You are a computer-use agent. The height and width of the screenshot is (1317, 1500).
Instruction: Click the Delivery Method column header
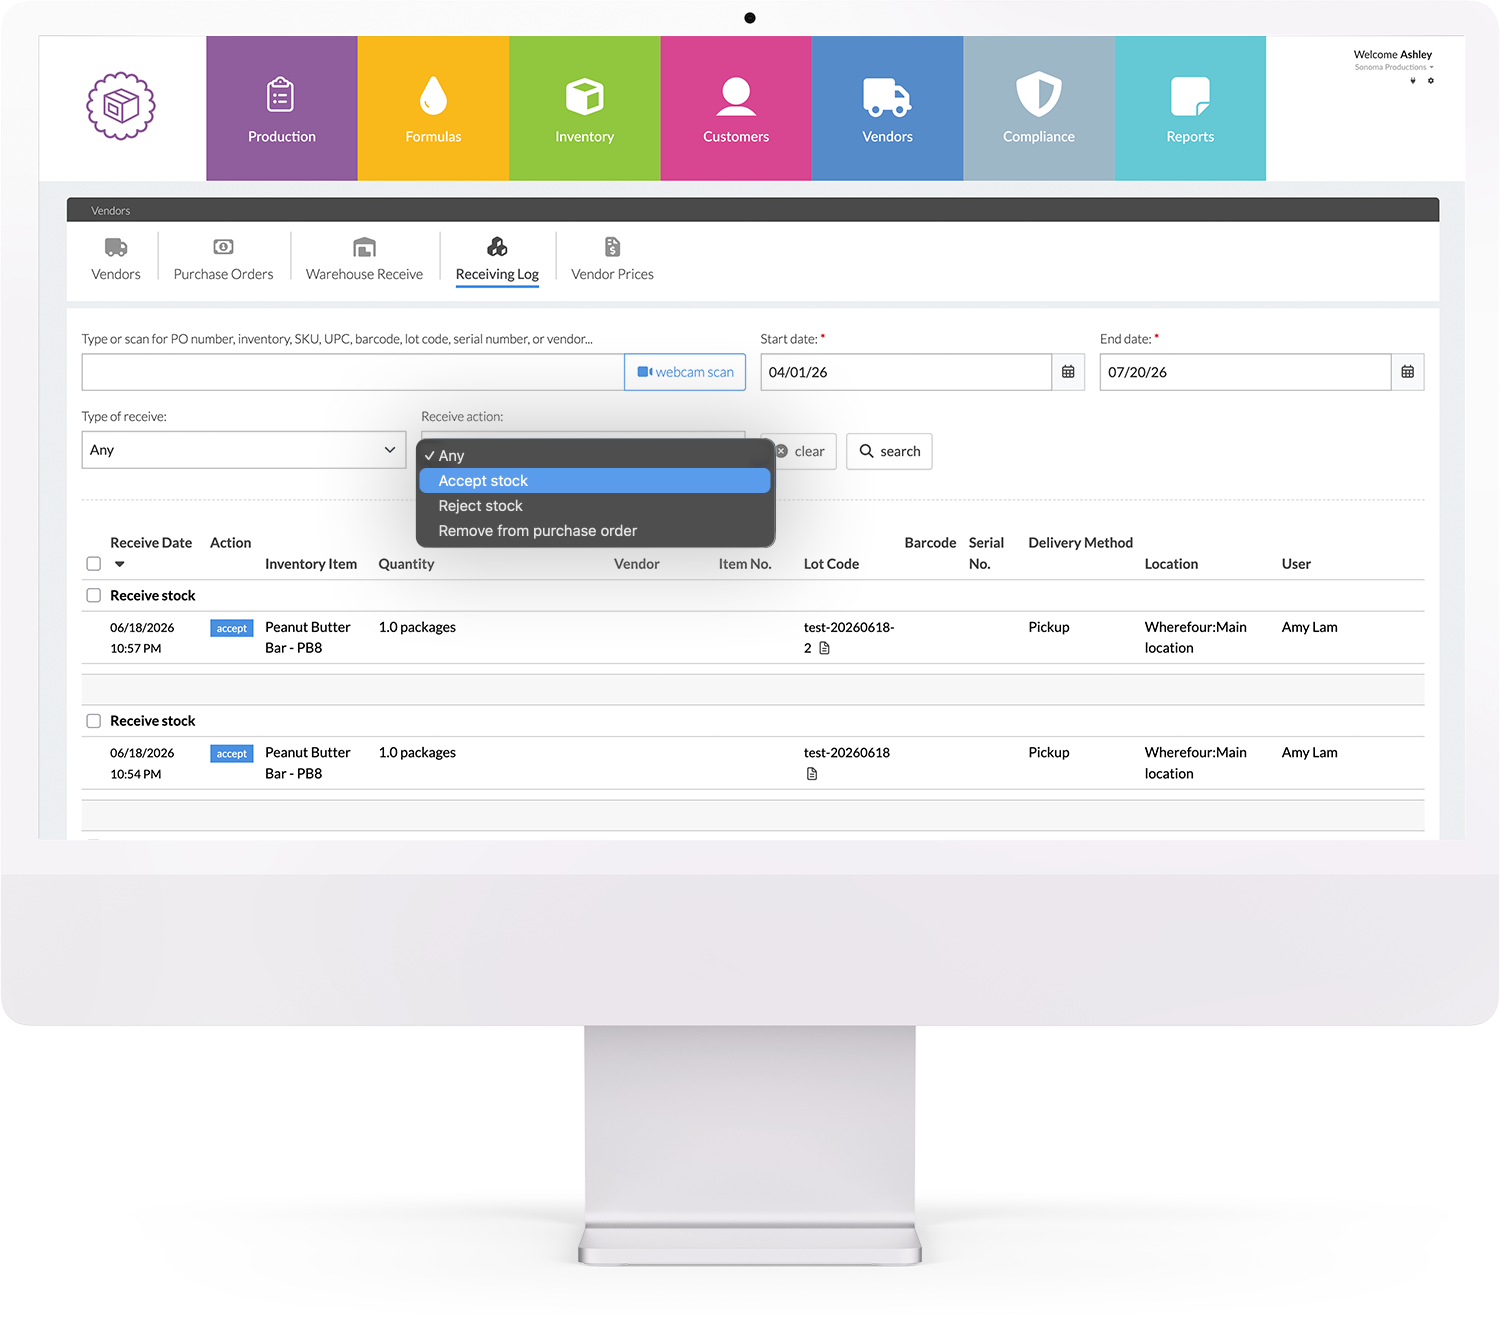click(x=1081, y=543)
